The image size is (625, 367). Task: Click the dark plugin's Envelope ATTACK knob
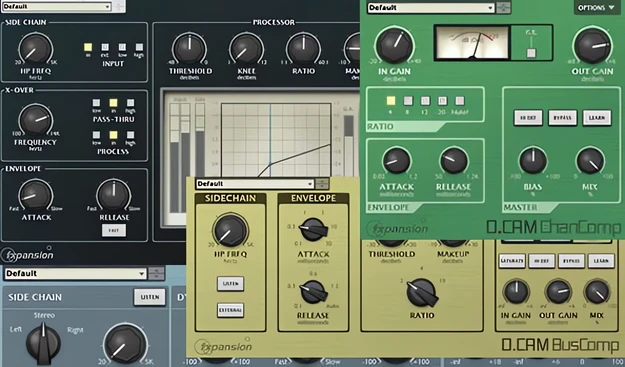36,195
